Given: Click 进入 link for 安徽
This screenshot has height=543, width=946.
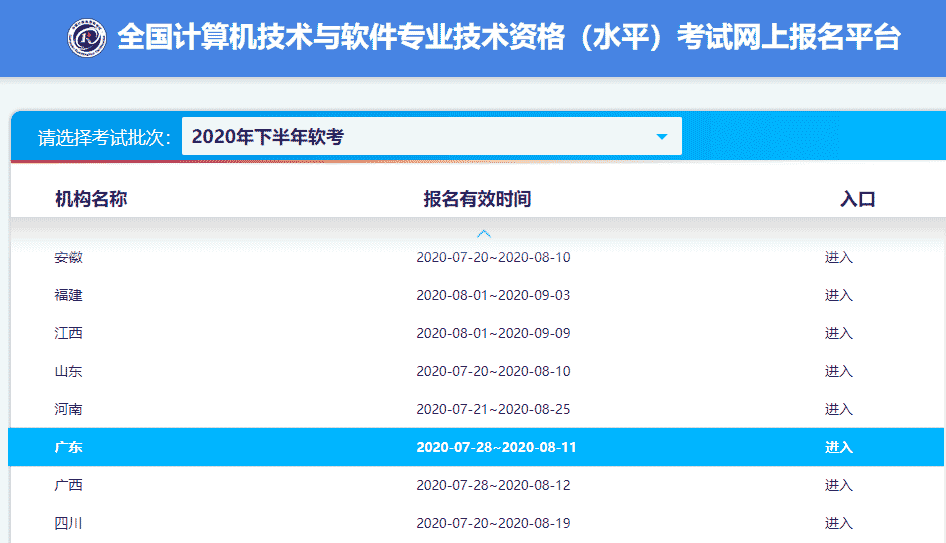Looking at the screenshot, I should (838, 257).
